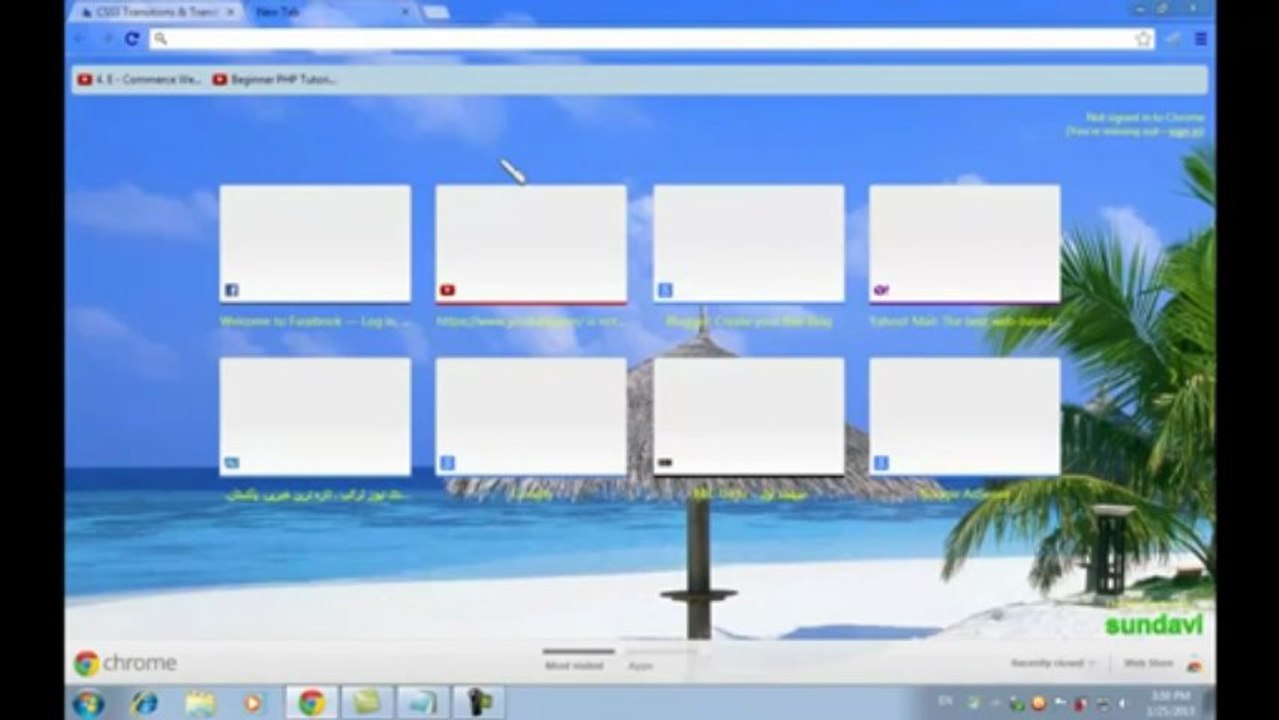Image resolution: width=1279 pixels, height=720 pixels.
Task: Click the extension icon beside the star
Action: click(1173, 39)
